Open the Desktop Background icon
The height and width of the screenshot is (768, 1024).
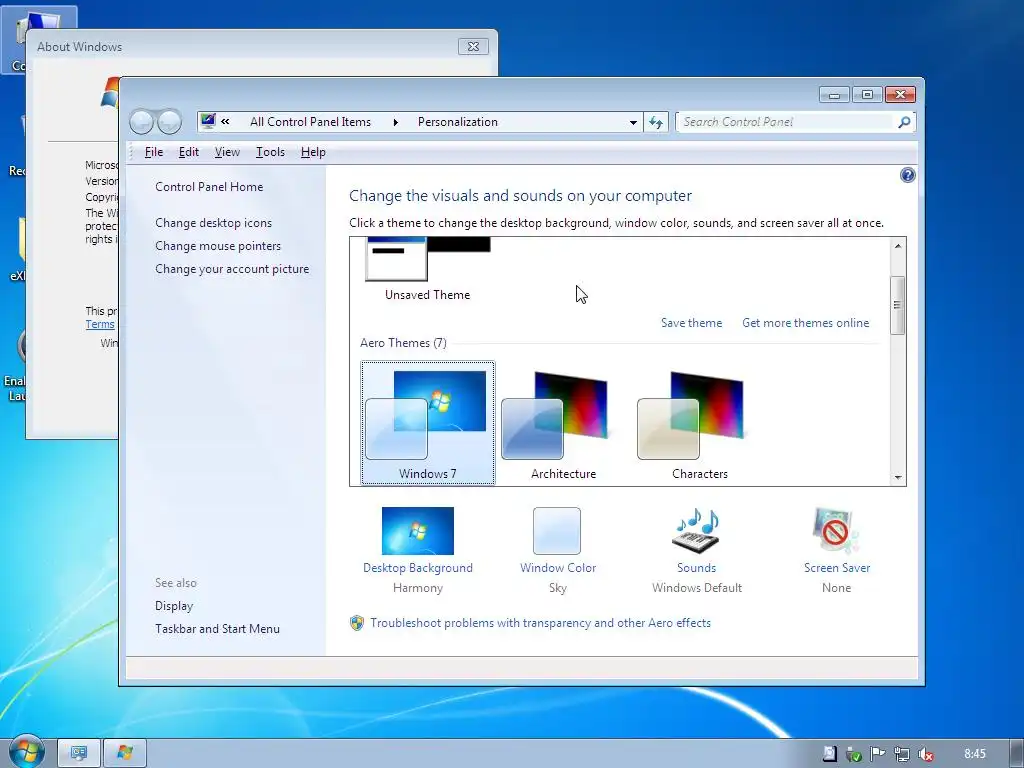(418, 531)
